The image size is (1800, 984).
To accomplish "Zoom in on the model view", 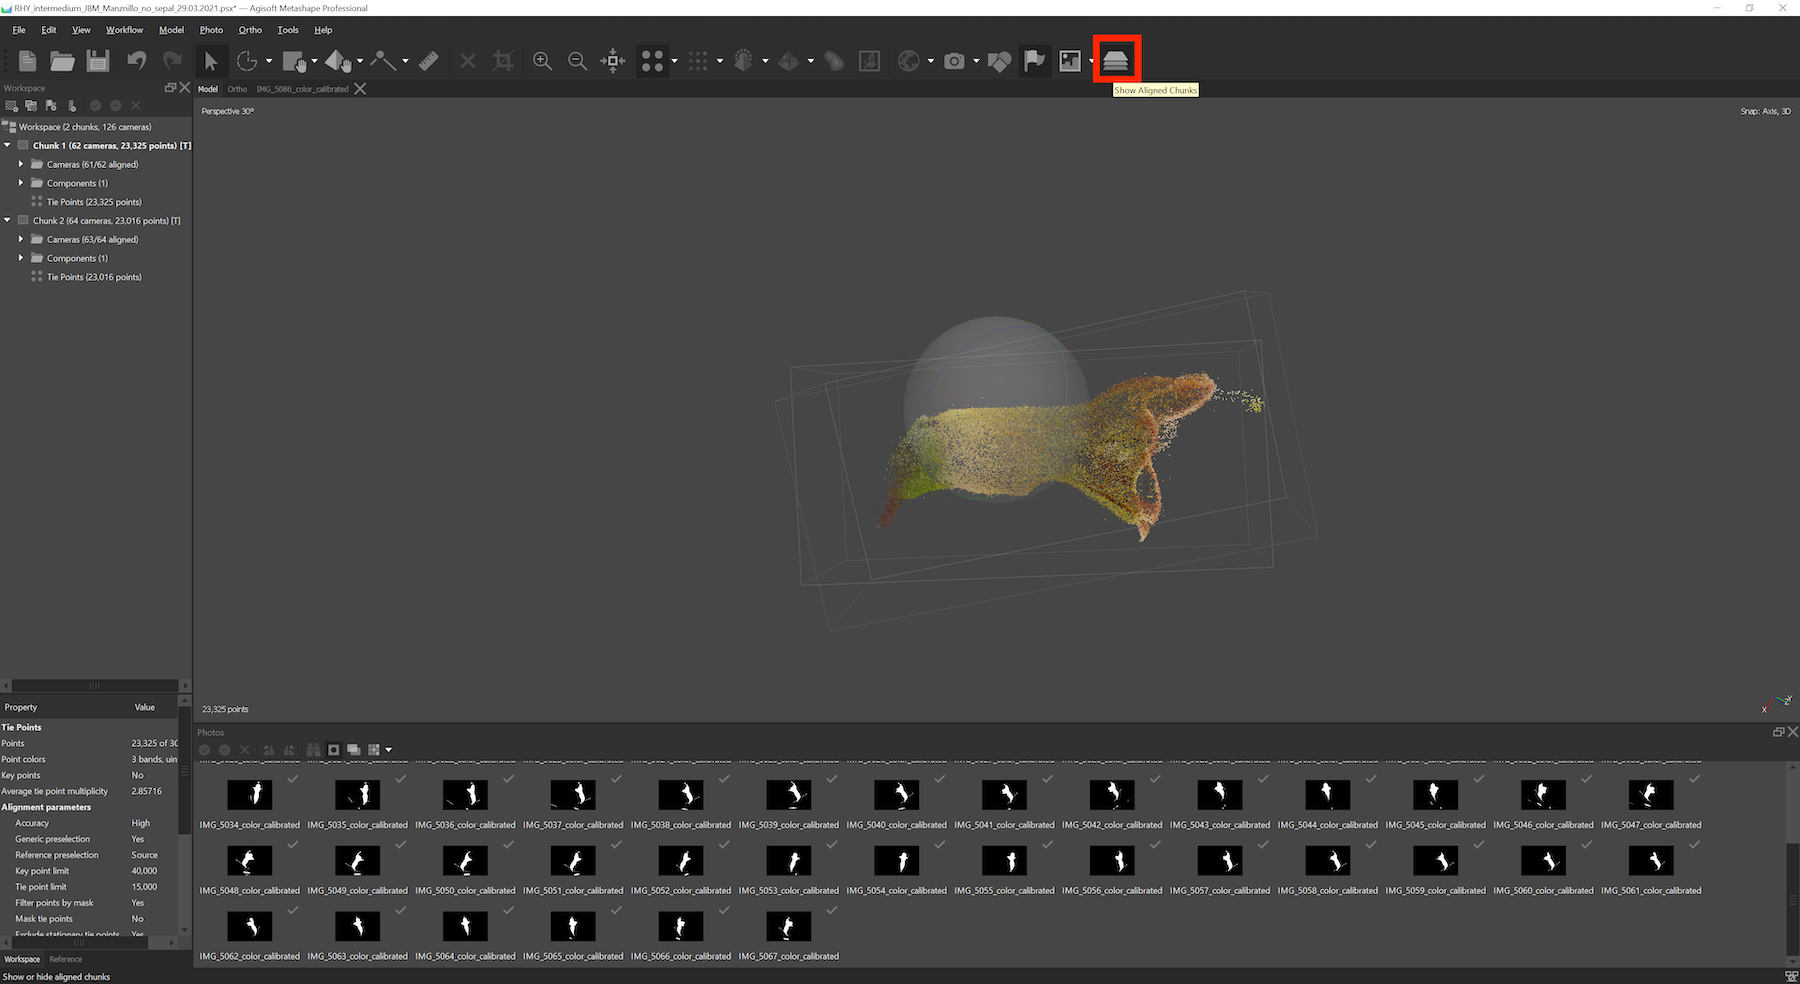I will point(542,61).
